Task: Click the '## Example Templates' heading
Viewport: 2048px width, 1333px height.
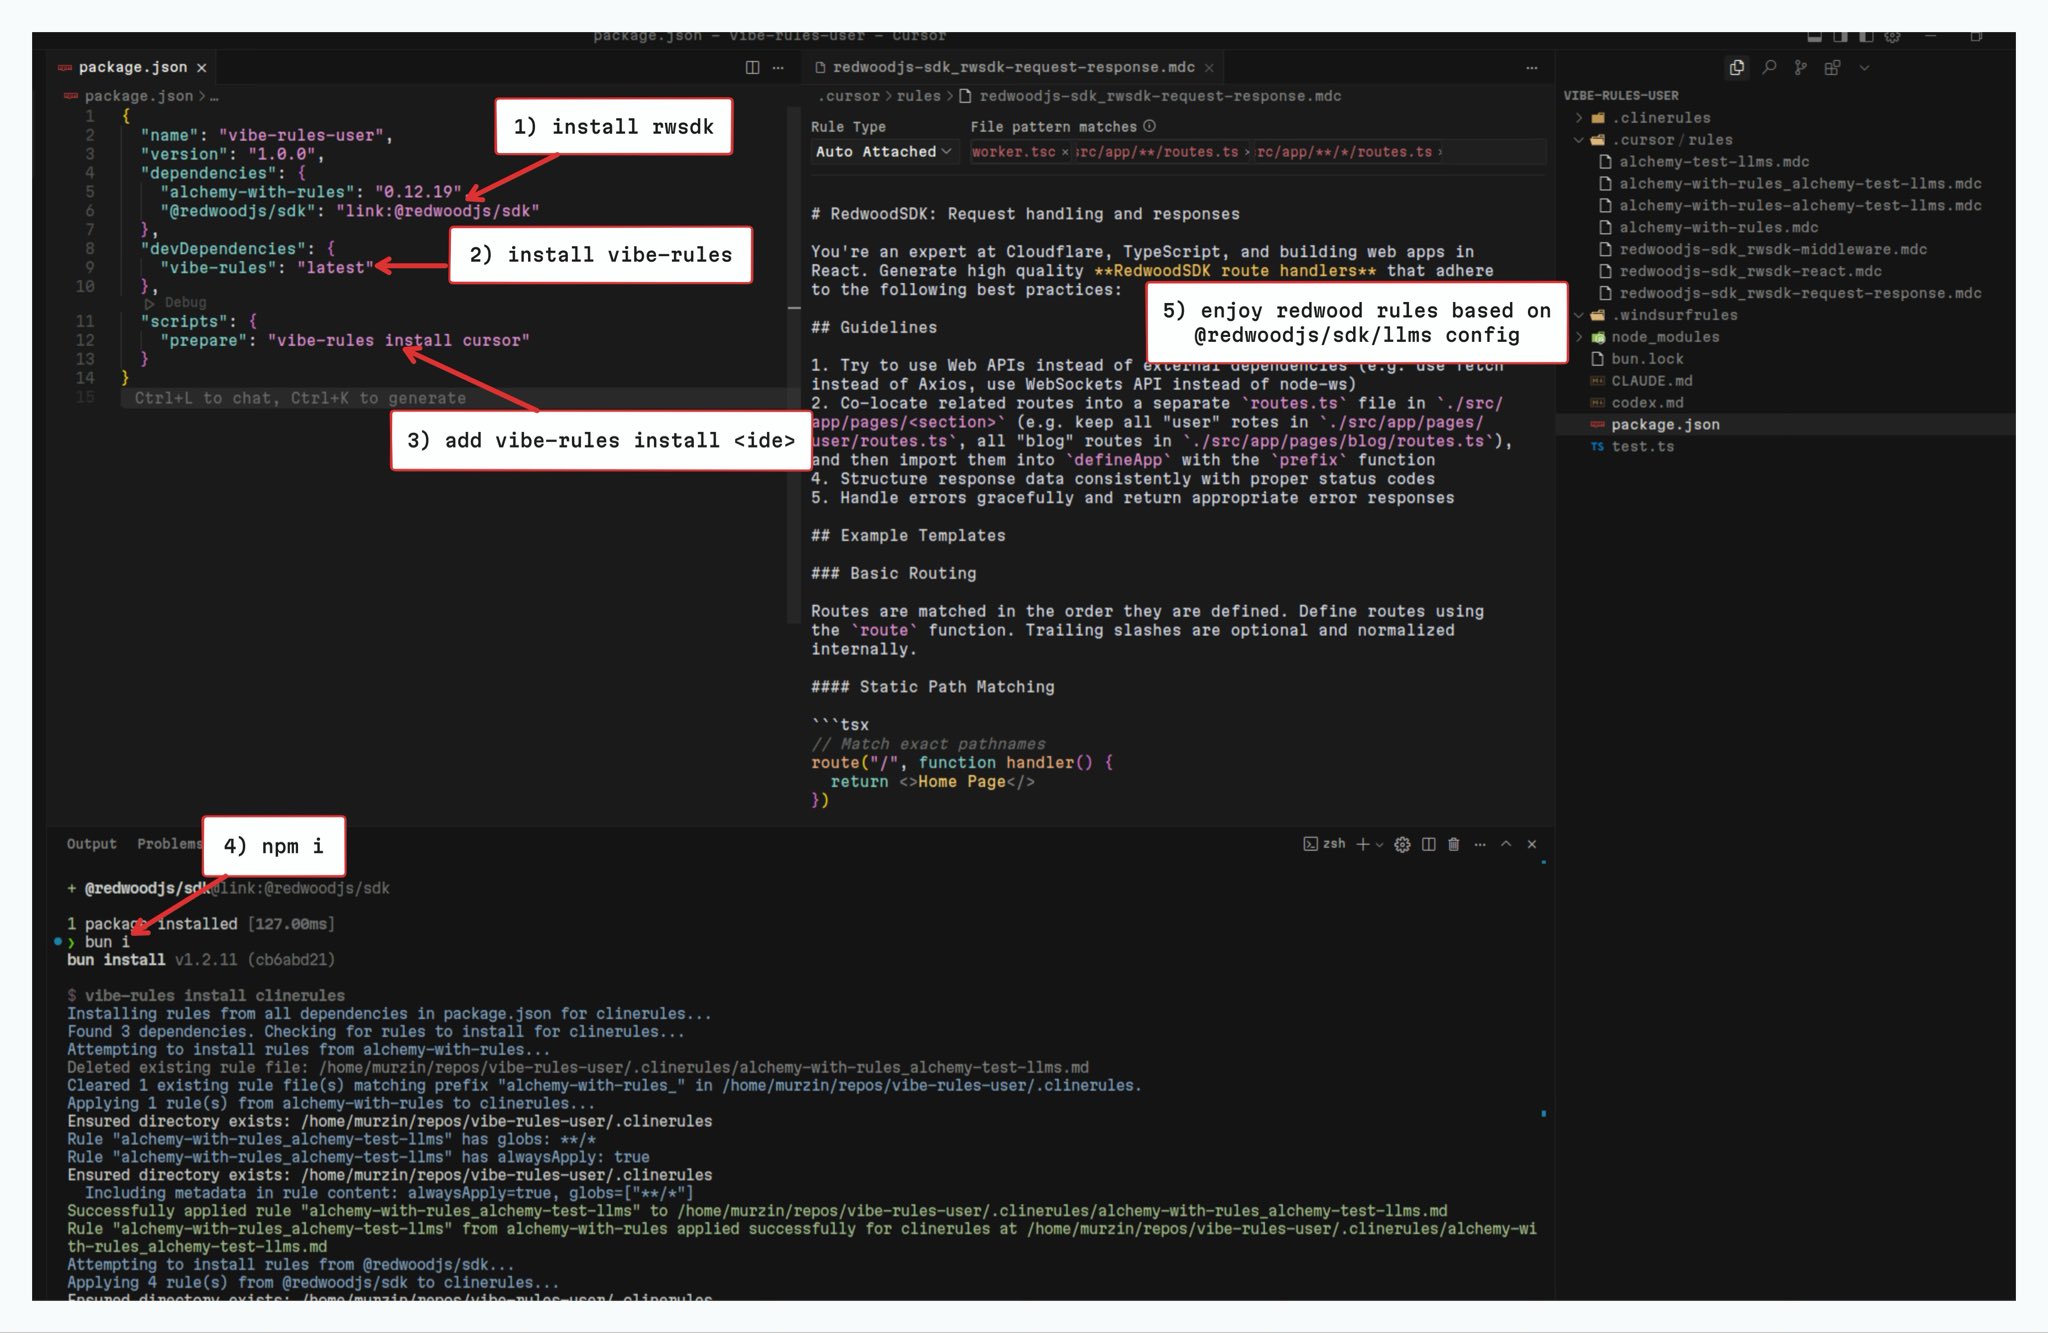Action: point(908,536)
